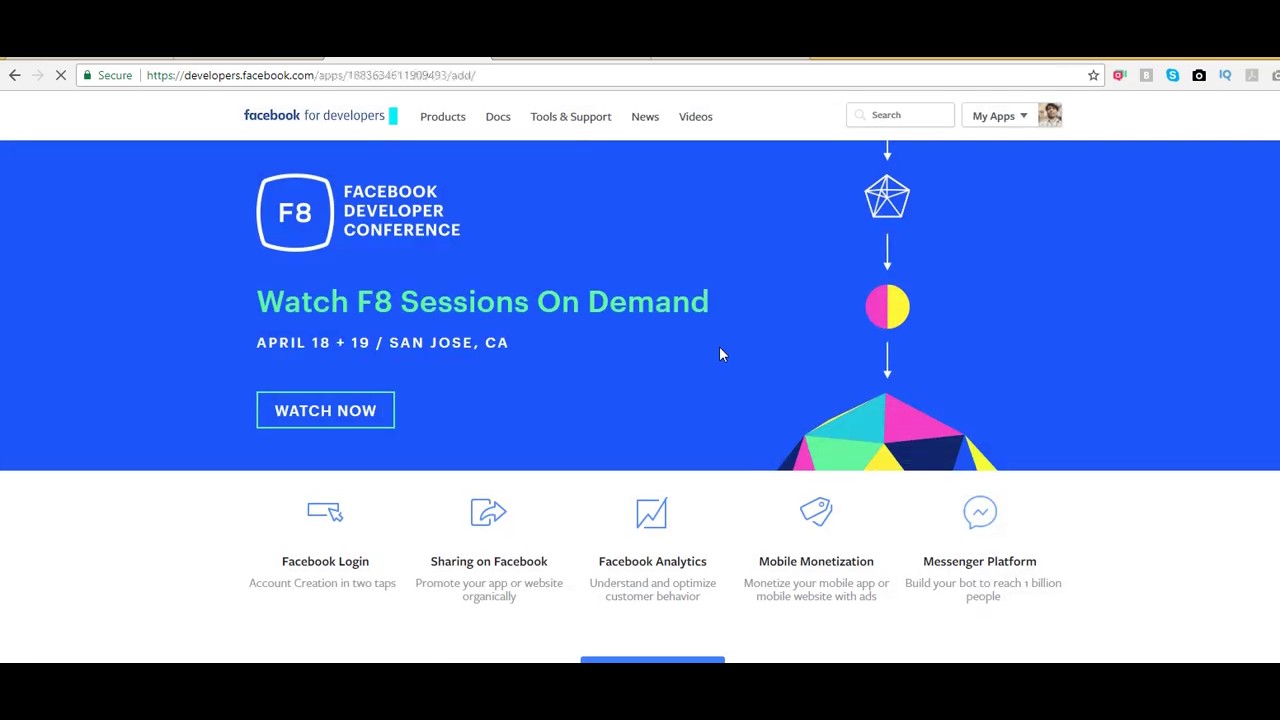Screen dimensions: 1280x720
Task: Click the search magnifier icon
Action: [860, 115]
